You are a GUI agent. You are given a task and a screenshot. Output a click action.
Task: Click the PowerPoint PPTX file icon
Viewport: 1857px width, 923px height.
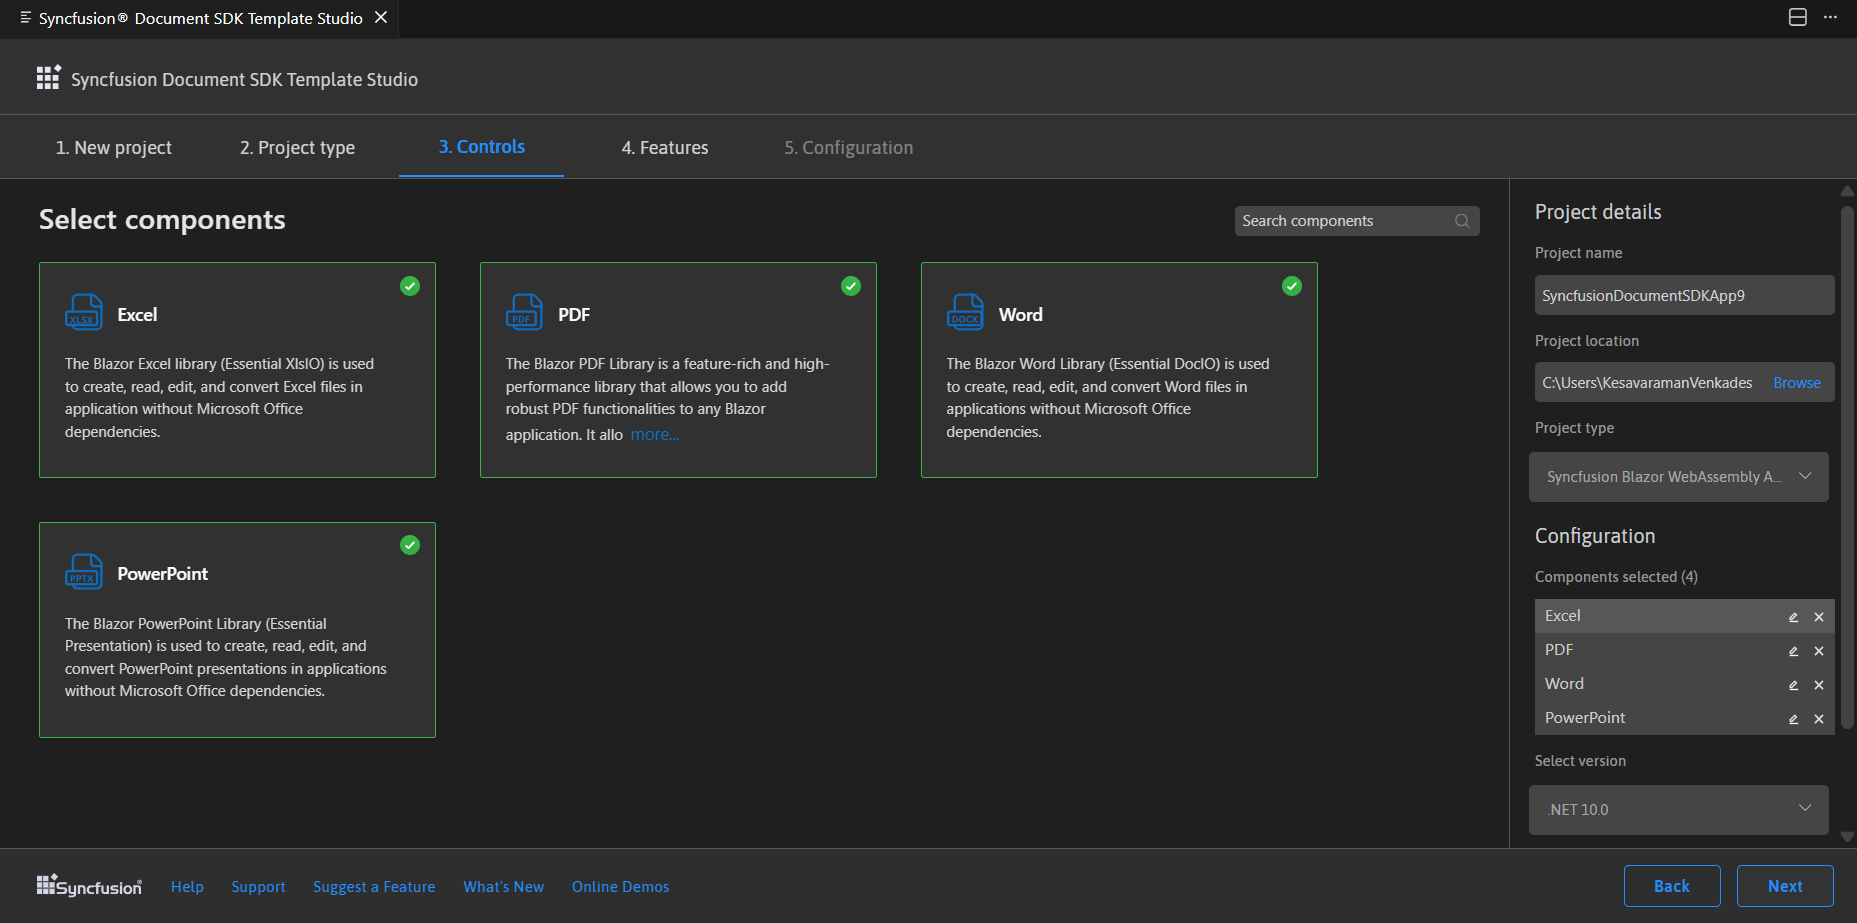[84, 572]
